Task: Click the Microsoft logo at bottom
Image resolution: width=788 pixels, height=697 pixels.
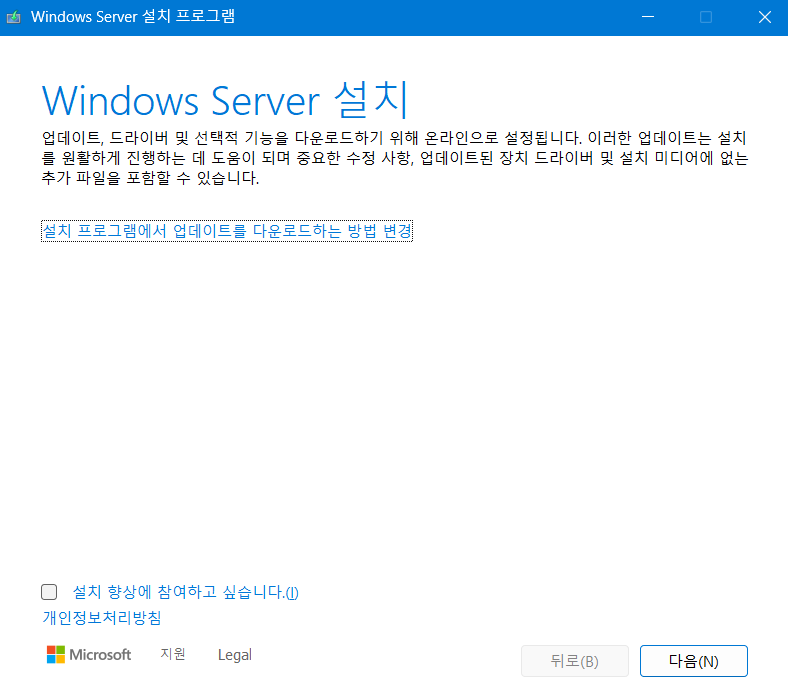Action: 89,655
